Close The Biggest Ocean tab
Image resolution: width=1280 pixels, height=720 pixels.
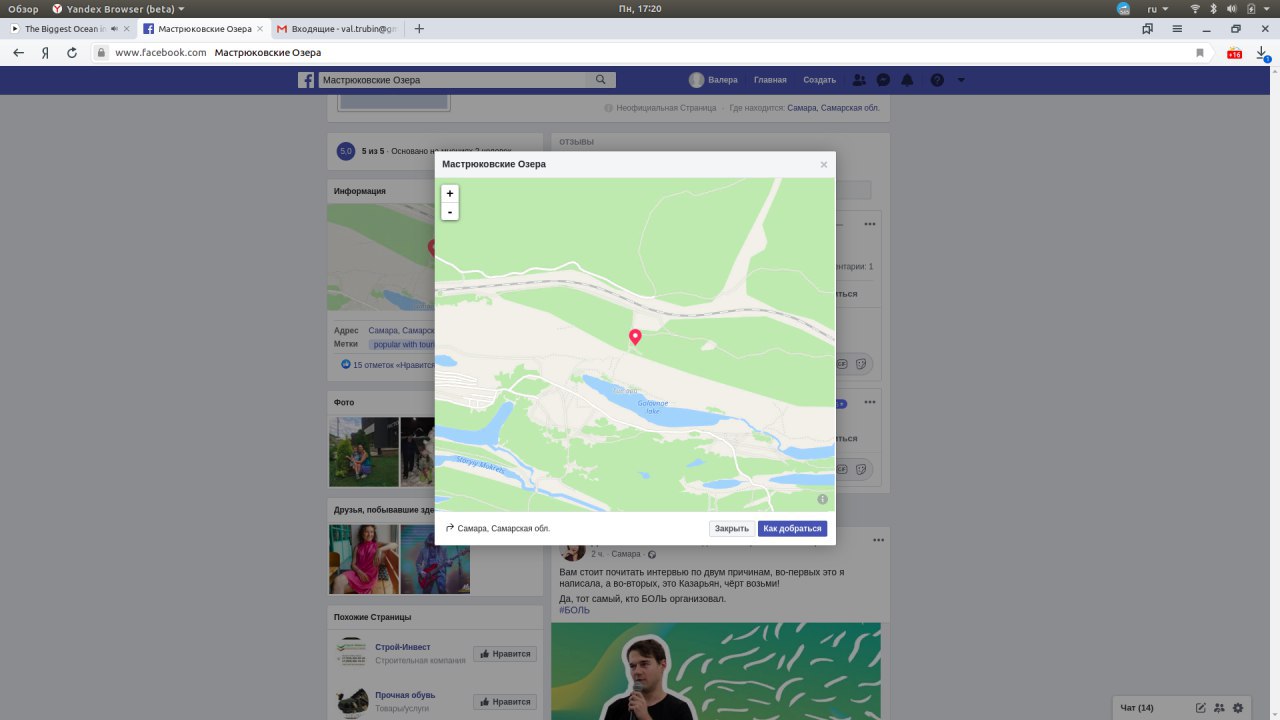(x=127, y=29)
